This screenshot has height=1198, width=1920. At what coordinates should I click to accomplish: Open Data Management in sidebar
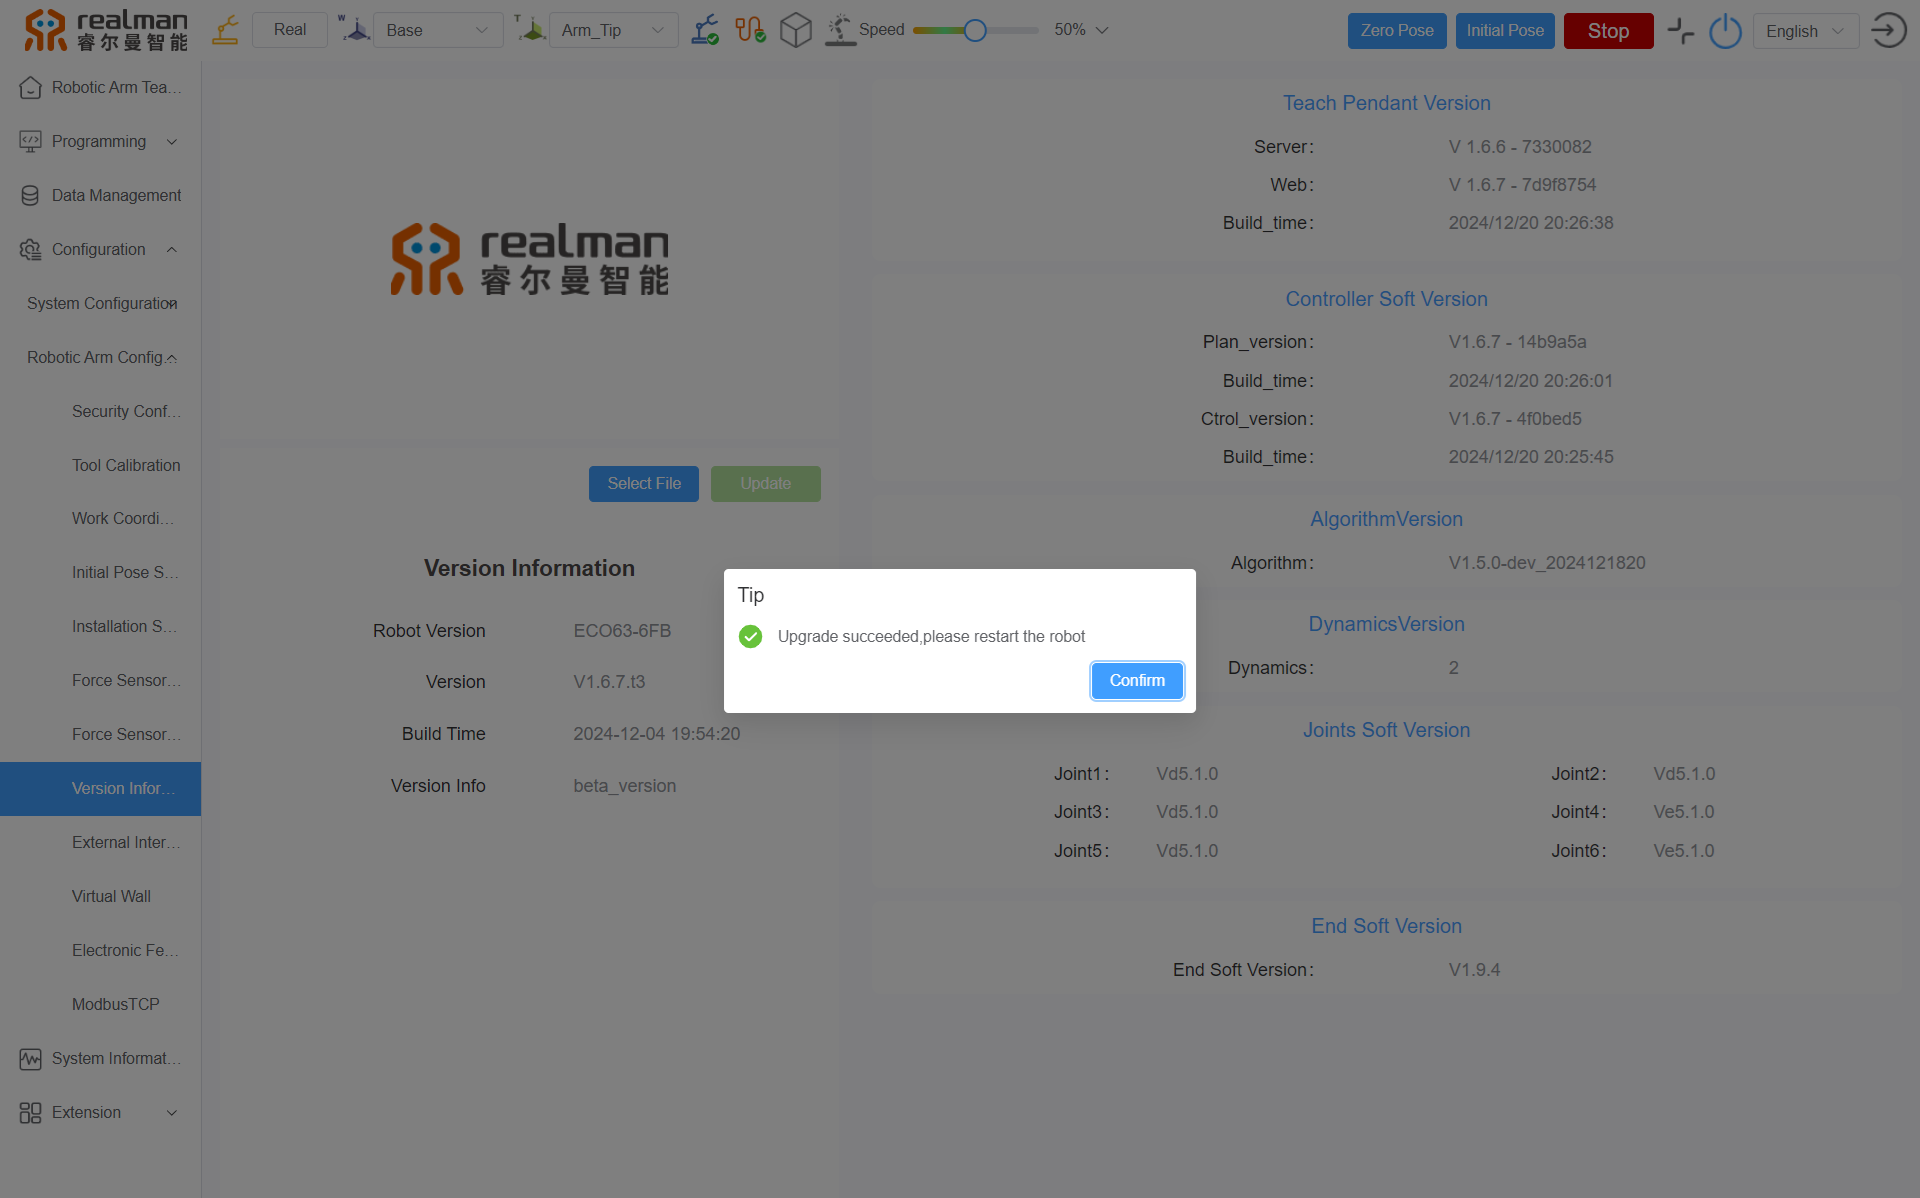116,195
